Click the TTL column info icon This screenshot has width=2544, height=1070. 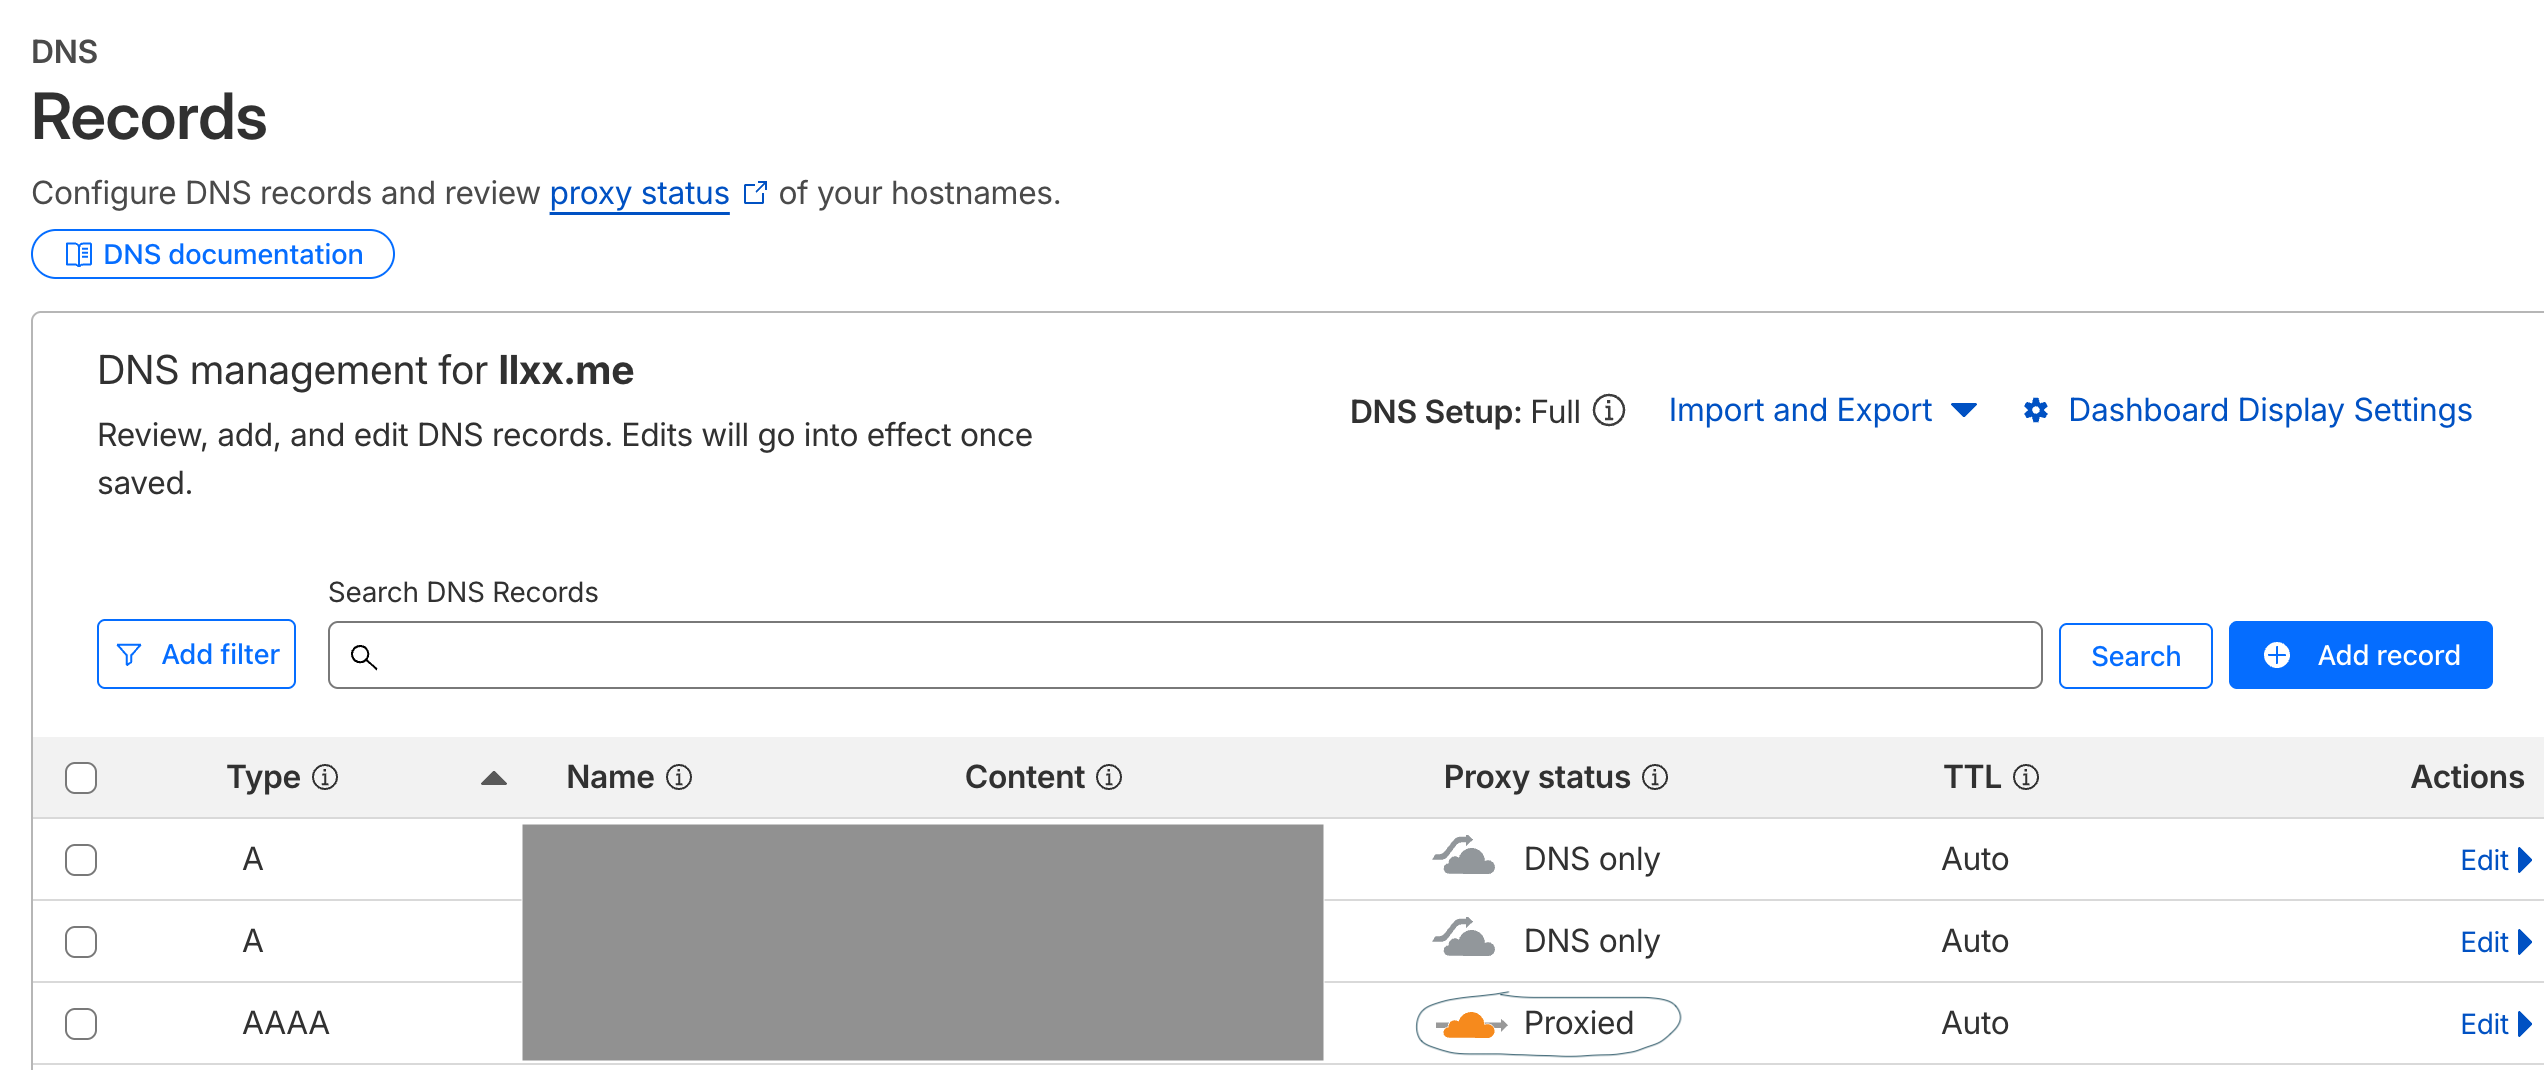point(2026,777)
